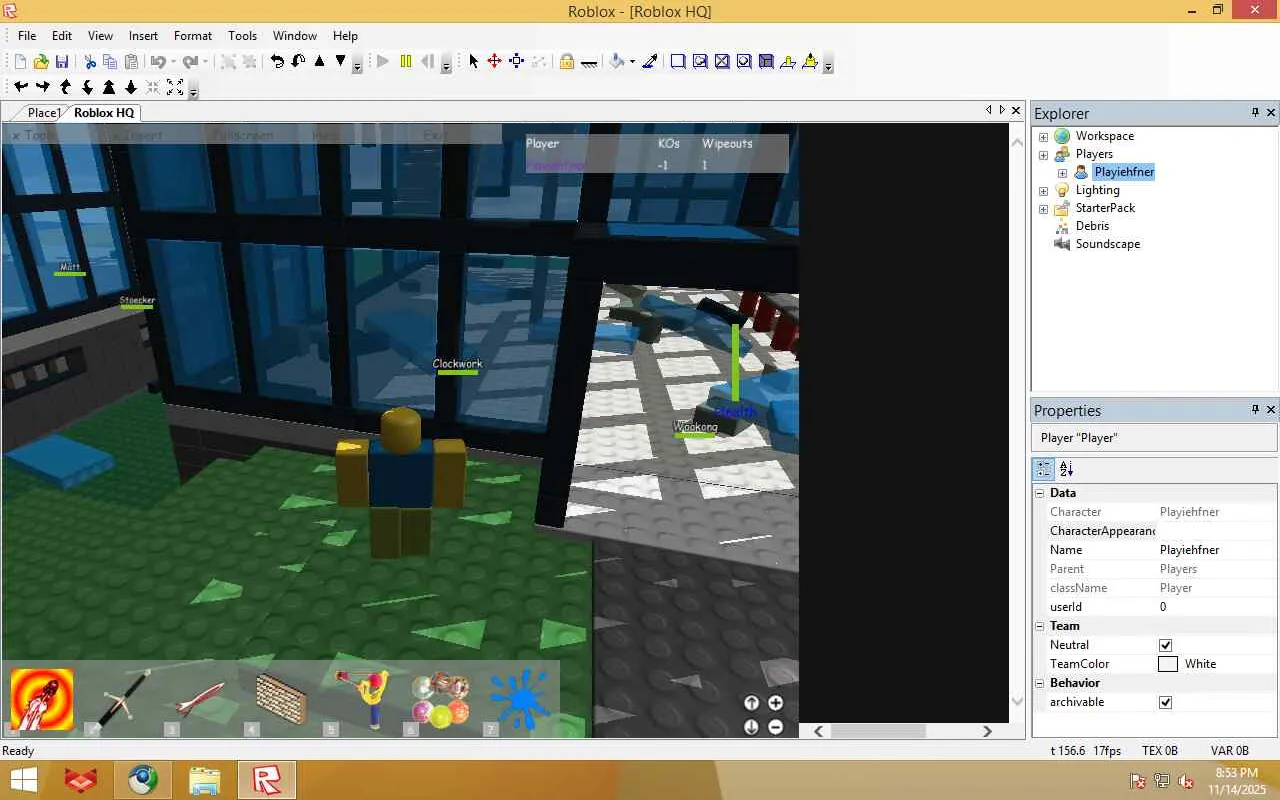Collapse the Team property section
This screenshot has width=1280, height=800.
click(1040, 626)
